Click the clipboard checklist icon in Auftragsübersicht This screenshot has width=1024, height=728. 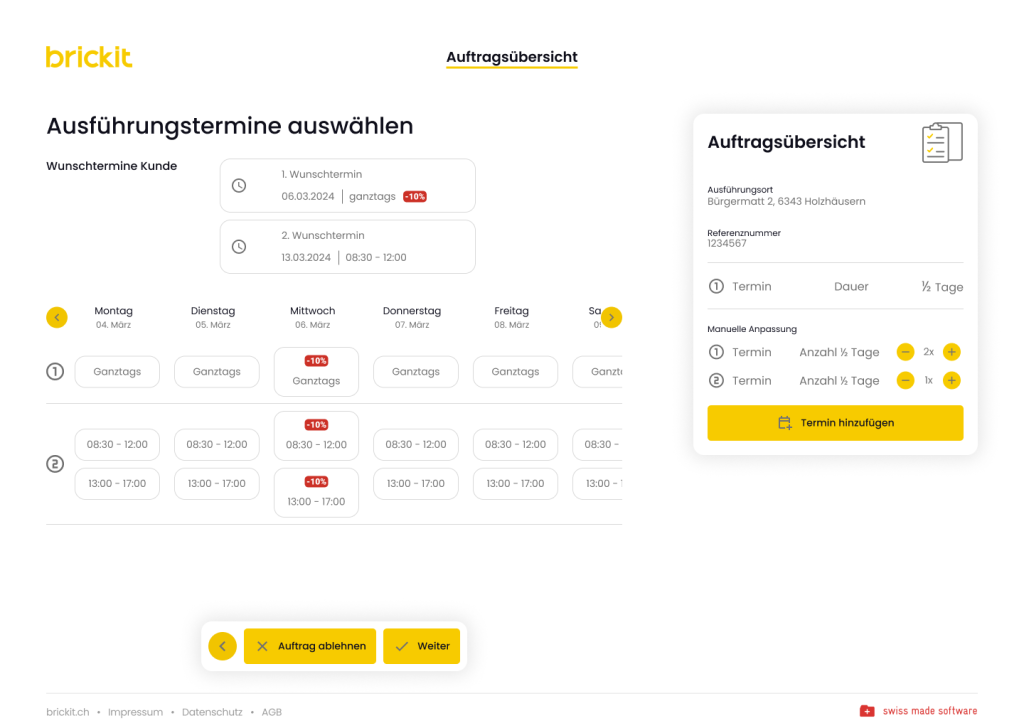tap(942, 142)
